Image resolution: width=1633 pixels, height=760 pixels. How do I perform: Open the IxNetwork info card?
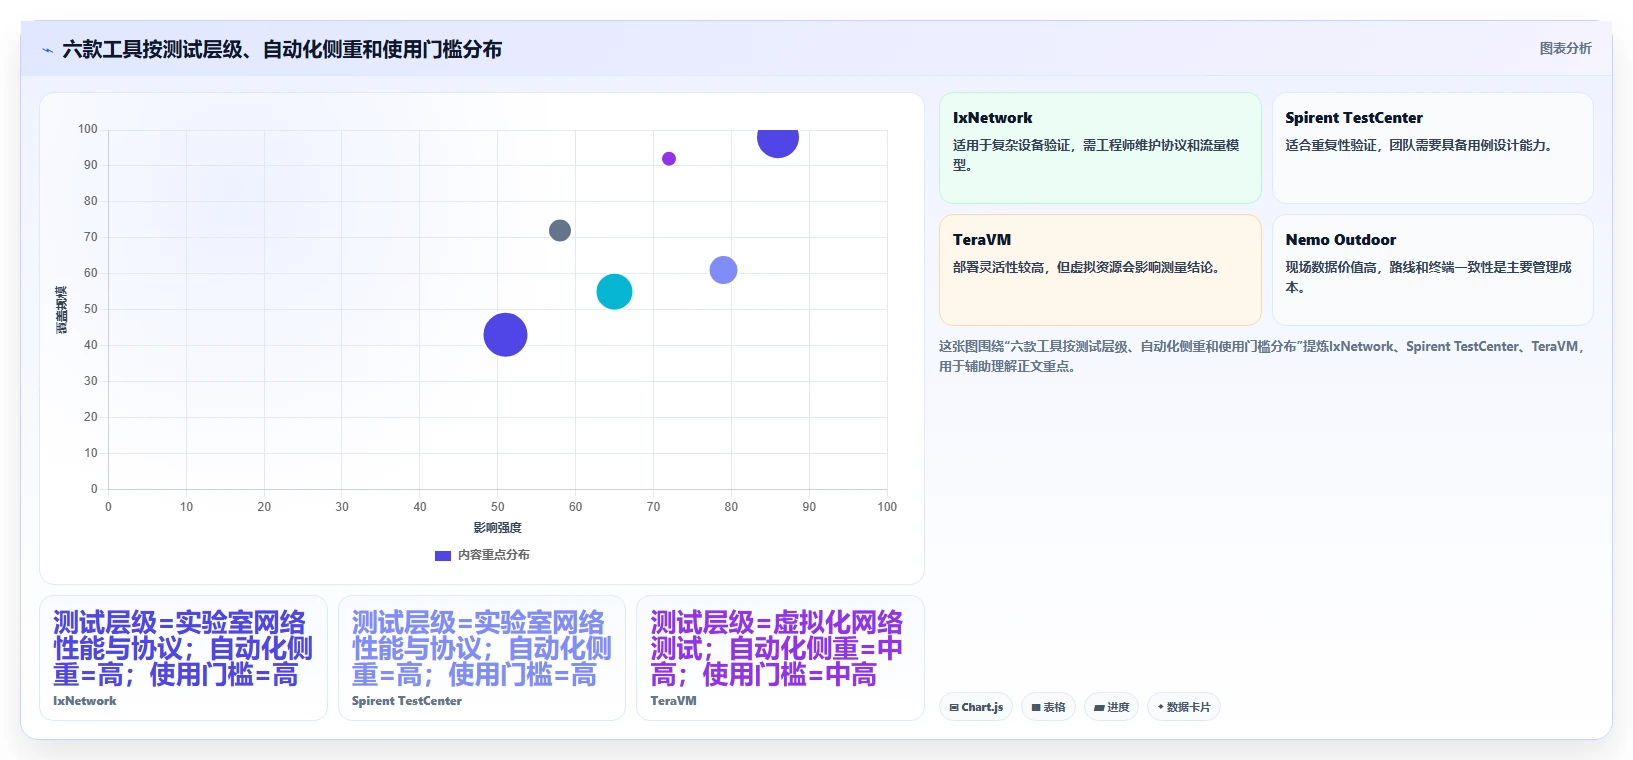pos(1100,148)
